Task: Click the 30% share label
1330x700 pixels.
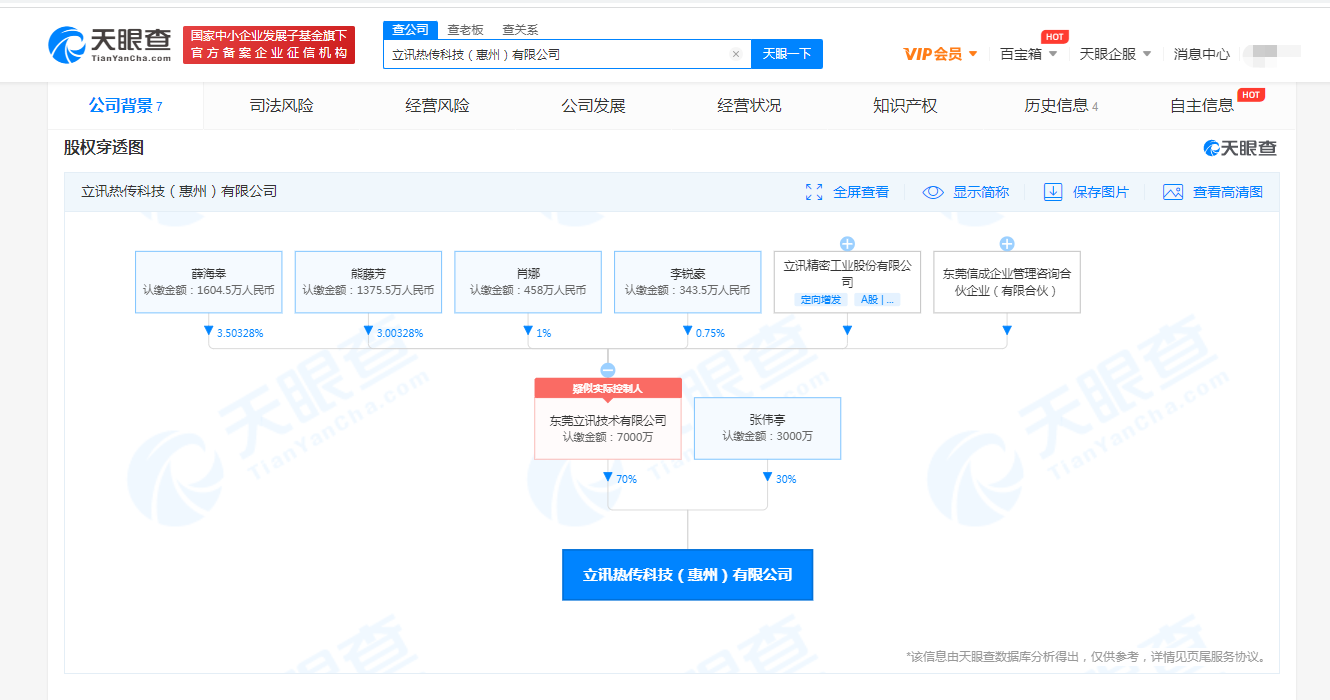Action: (786, 479)
